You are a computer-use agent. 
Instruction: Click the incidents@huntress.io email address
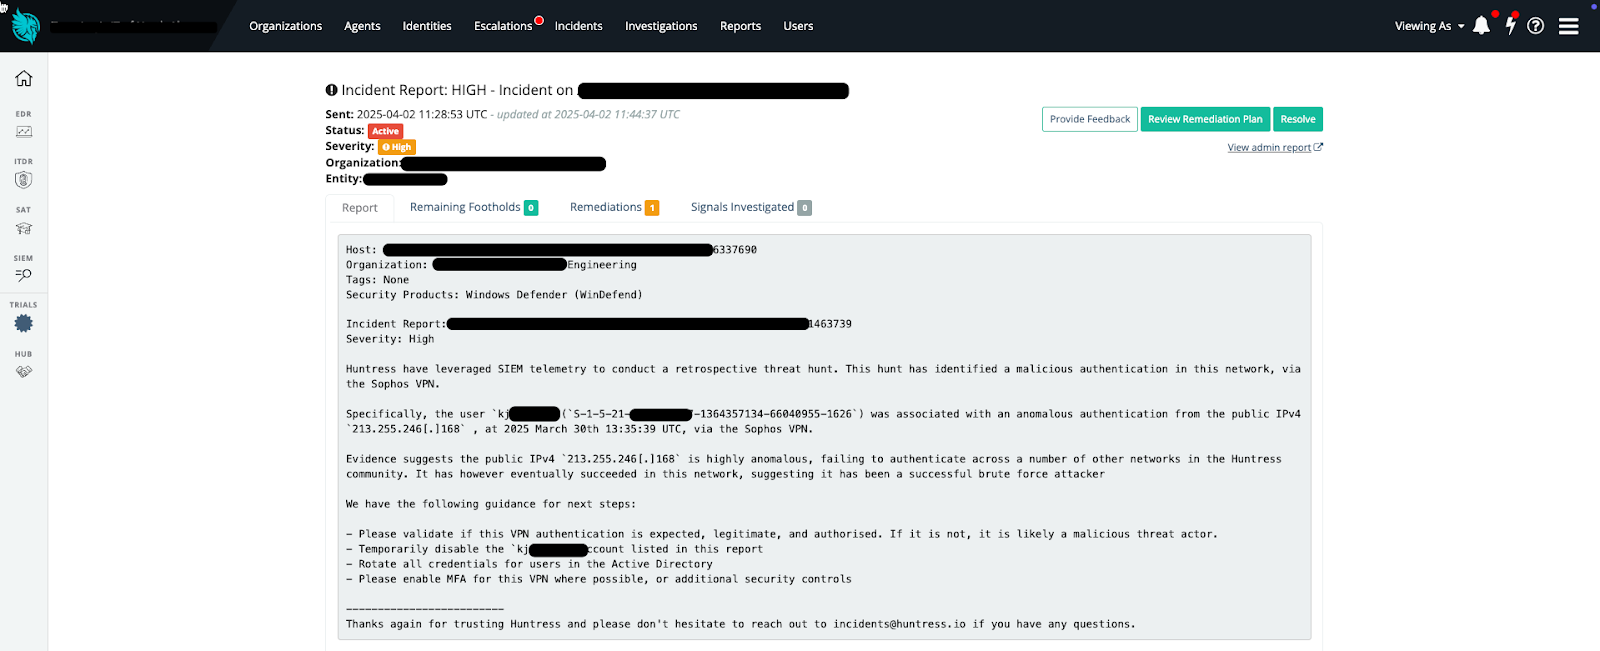coord(900,624)
